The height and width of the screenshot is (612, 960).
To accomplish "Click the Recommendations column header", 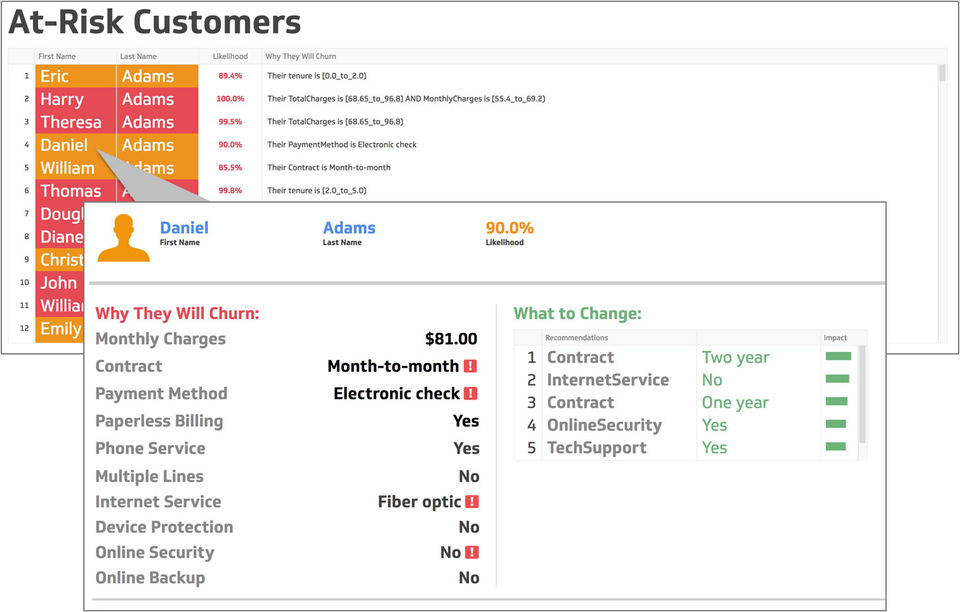I will coord(577,338).
